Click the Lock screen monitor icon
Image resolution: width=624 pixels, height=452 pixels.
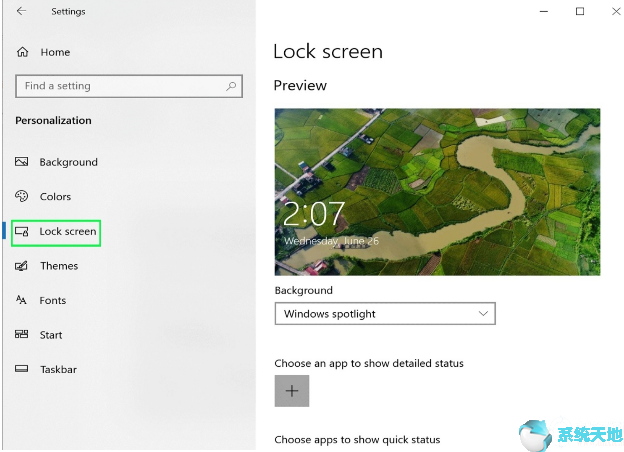(x=21, y=231)
